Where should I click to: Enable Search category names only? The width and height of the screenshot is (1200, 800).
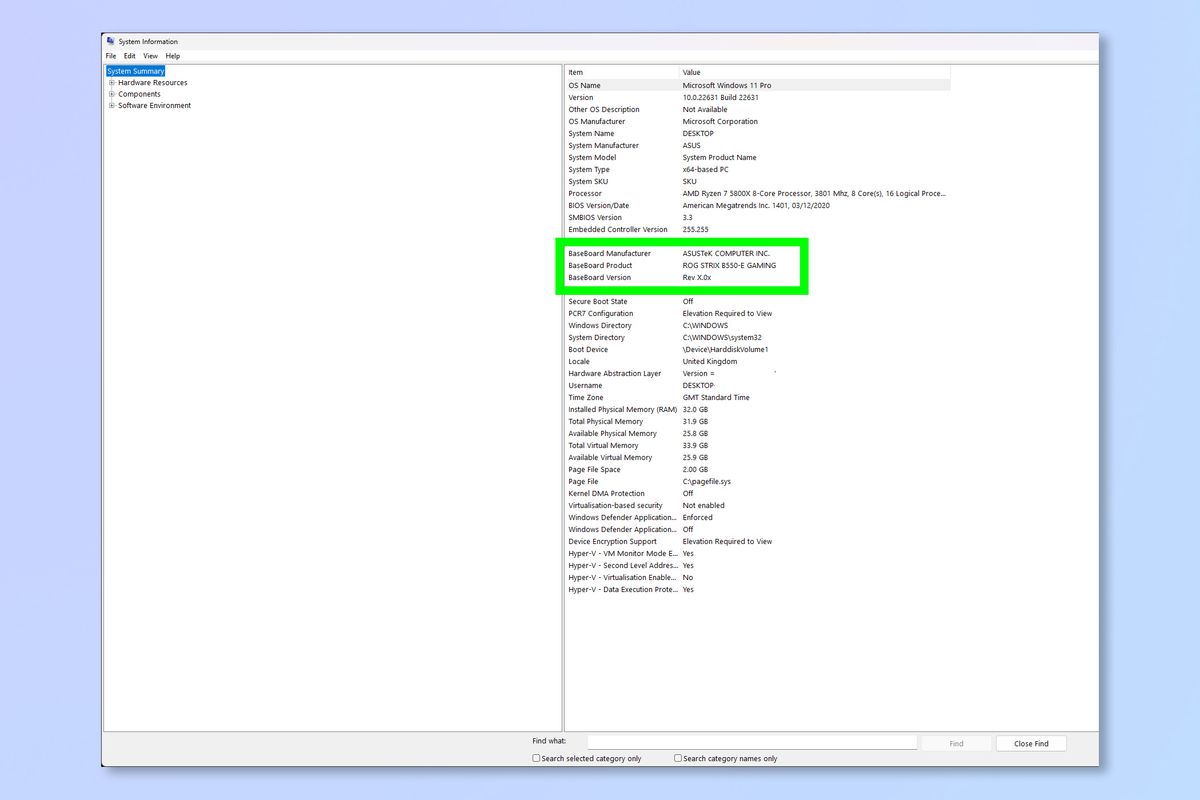[x=678, y=759]
